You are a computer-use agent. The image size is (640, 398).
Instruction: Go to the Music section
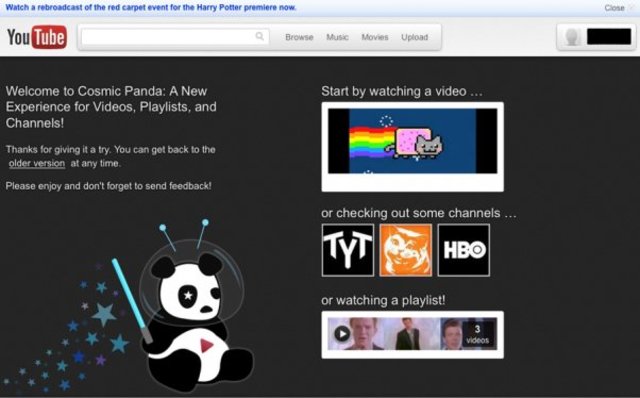pos(337,37)
